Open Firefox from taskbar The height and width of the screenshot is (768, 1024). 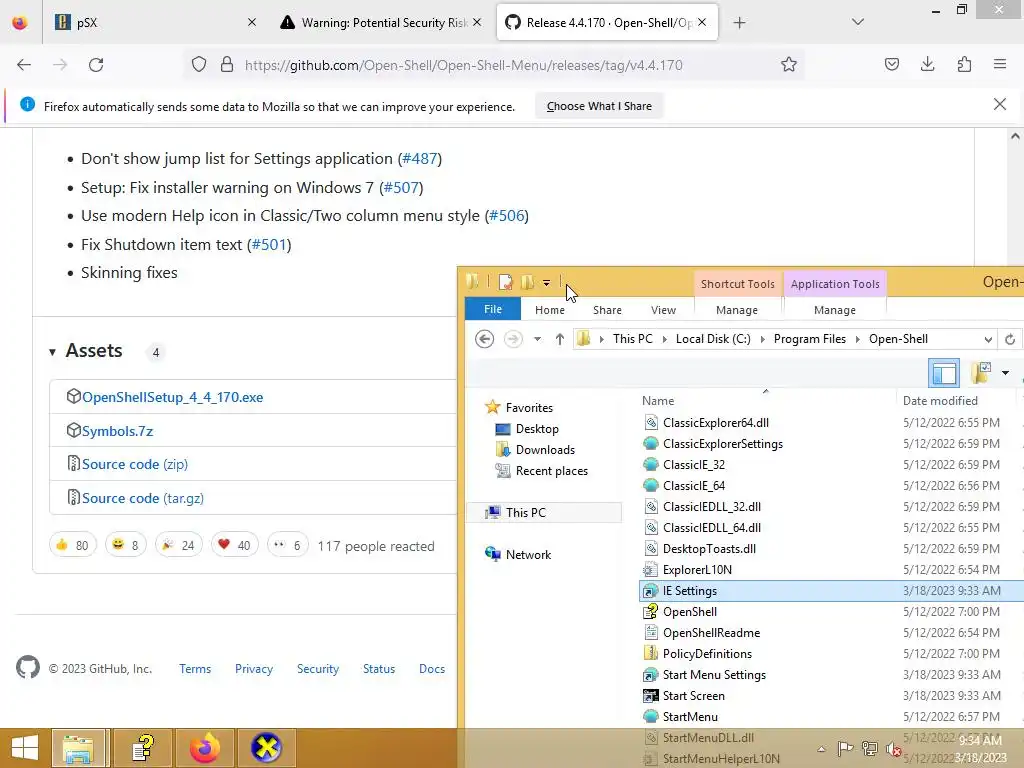tap(204, 748)
